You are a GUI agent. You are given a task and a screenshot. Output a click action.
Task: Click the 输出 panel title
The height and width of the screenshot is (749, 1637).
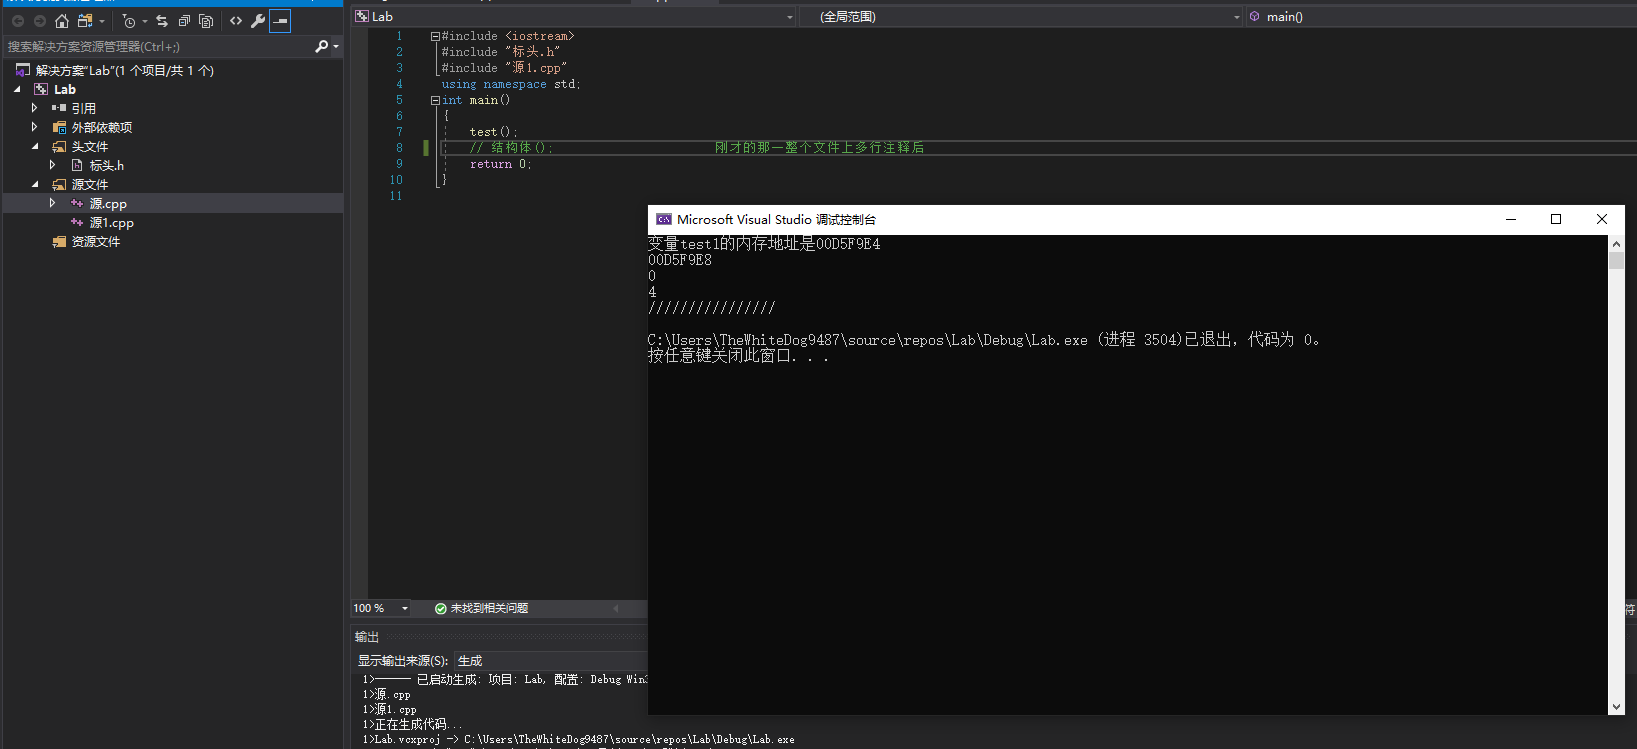click(x=367, y=637)
